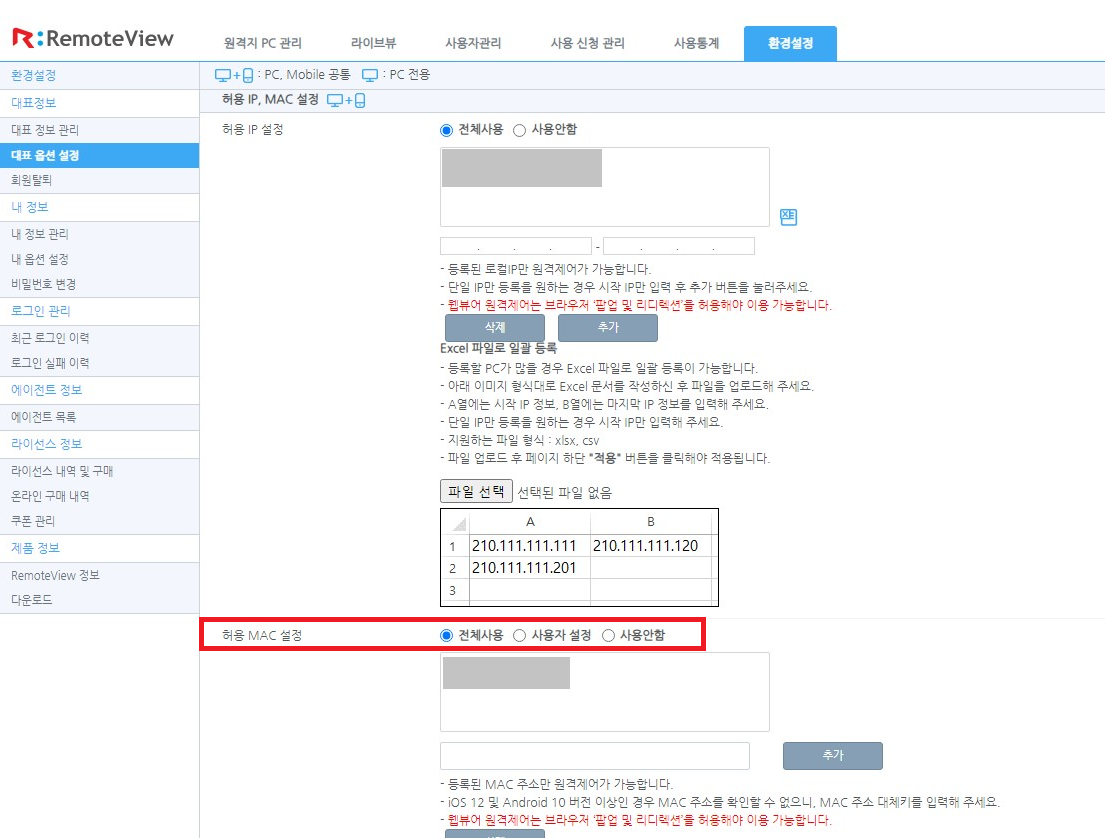1106x838 pixels.
Task: Click the 추가 button below the IP range inputs
Action: click(608, 327)
